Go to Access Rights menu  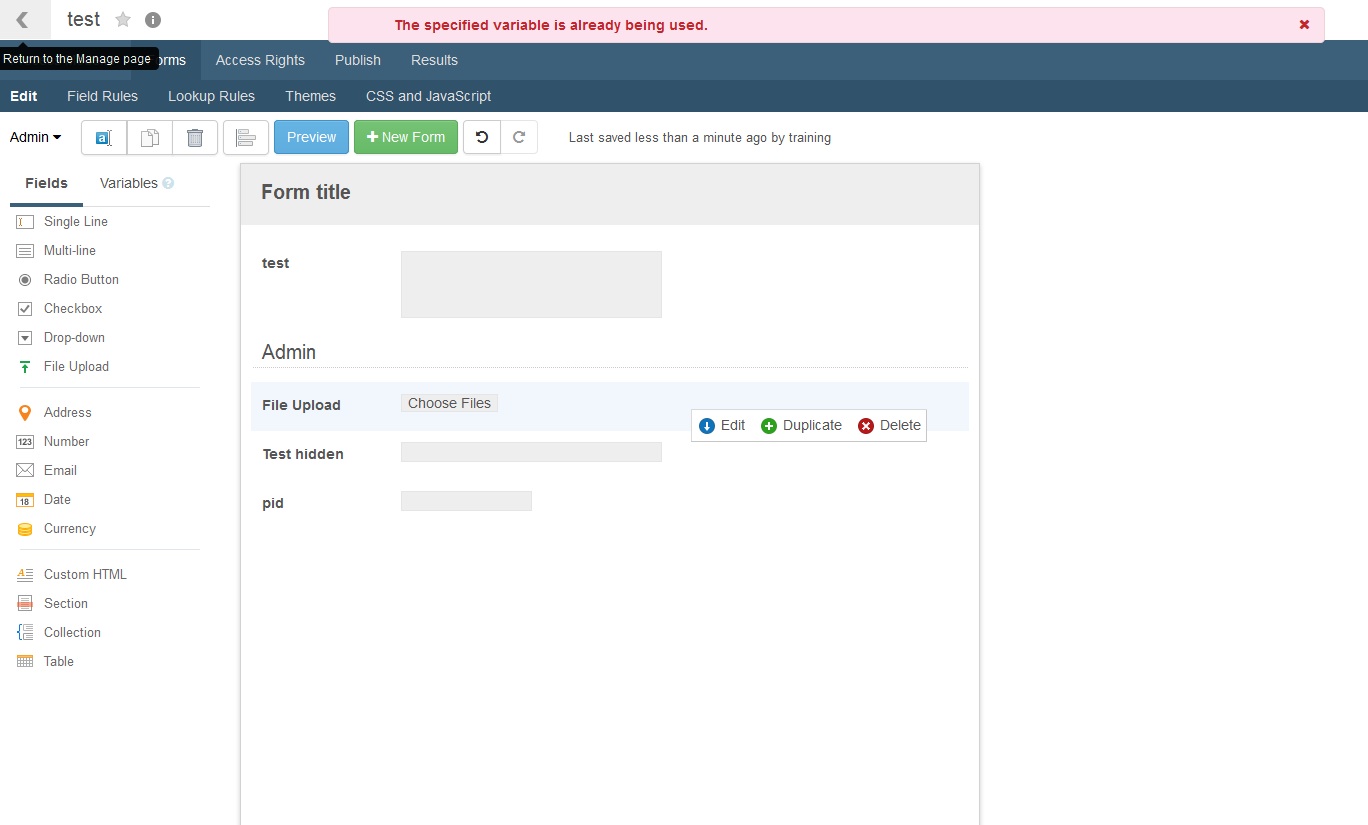coord(260,60)
